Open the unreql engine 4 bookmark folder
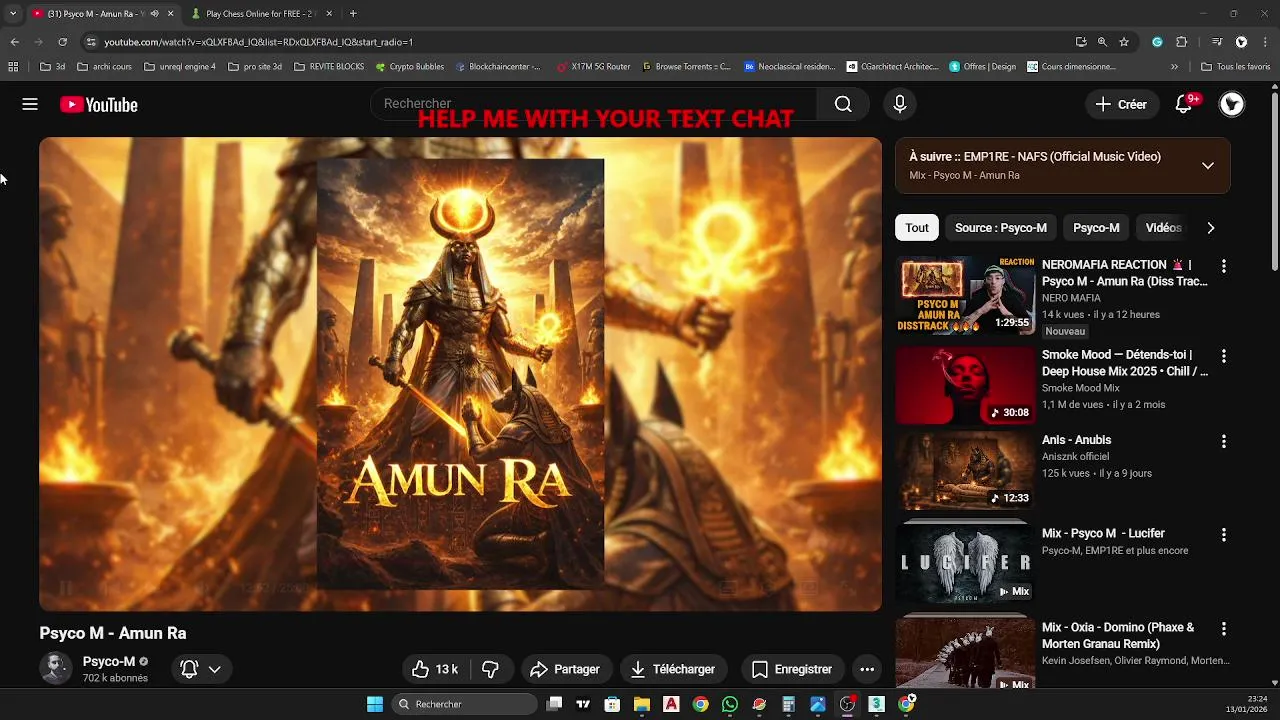Image resolution: width=1280 pixels, height=720 pixels. point(180,67)
